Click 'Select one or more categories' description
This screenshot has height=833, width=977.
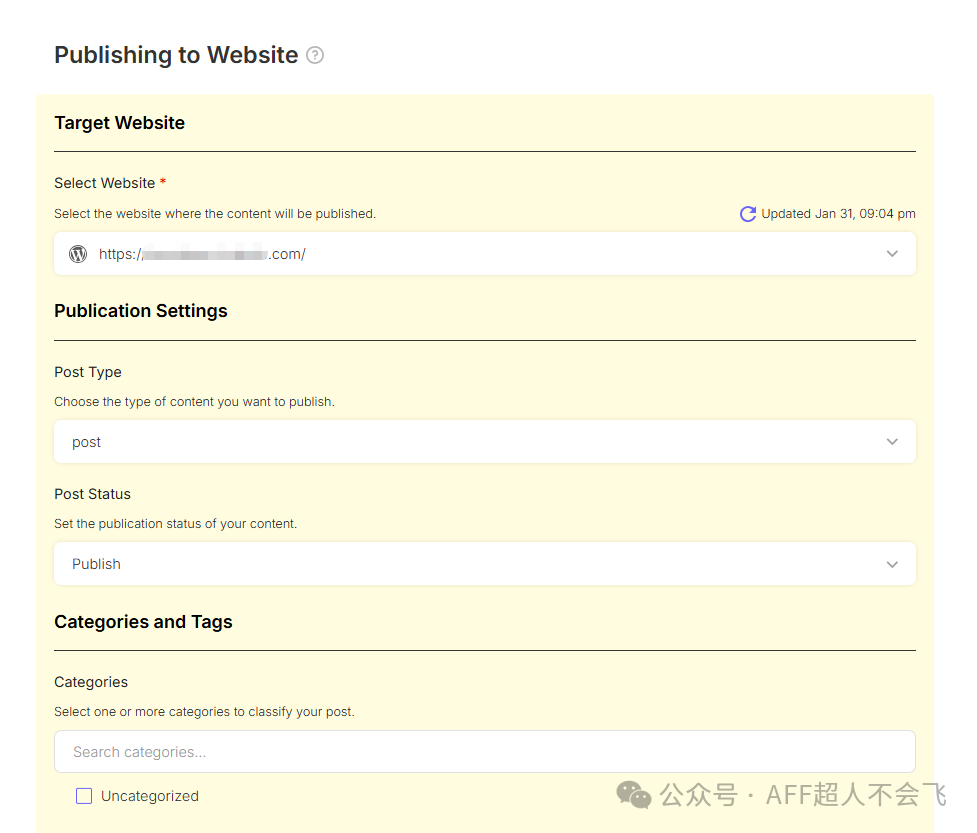coord(204,712)
